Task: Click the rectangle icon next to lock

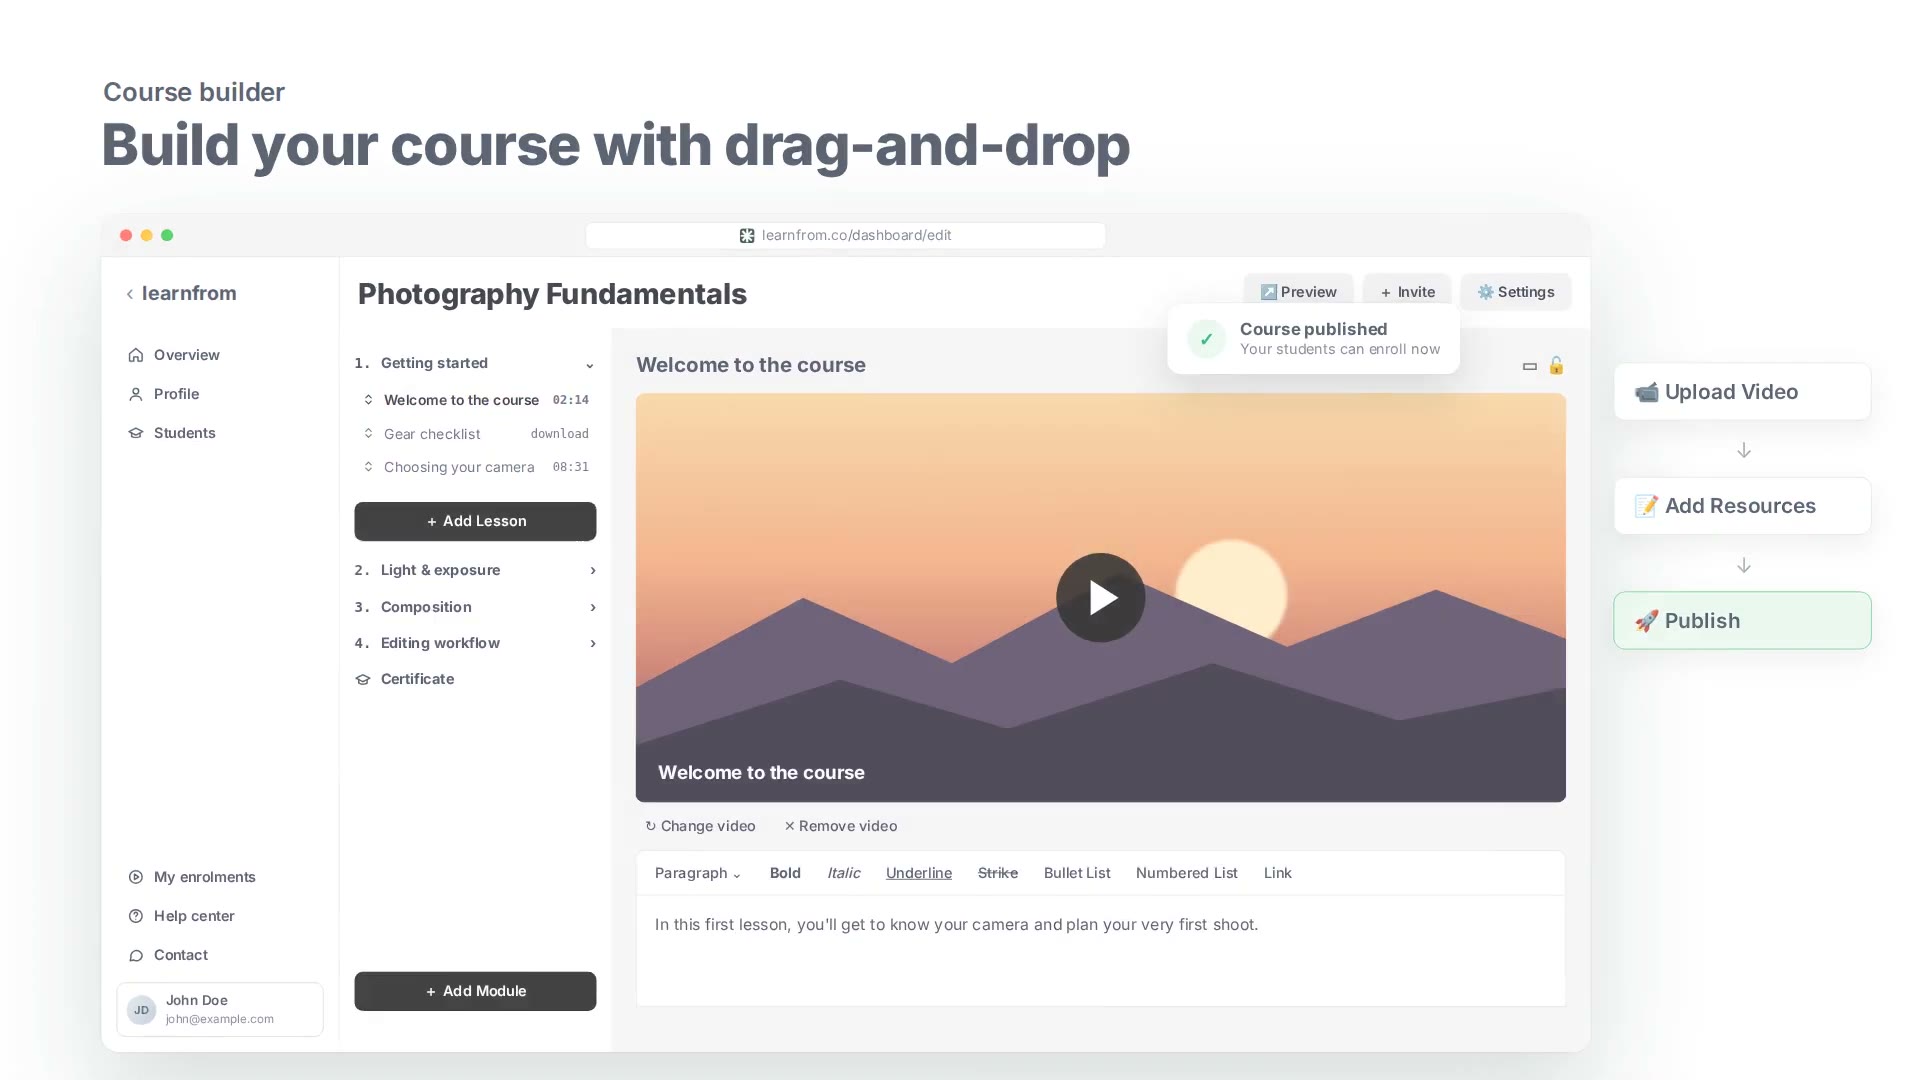Action: (1529, 366)
